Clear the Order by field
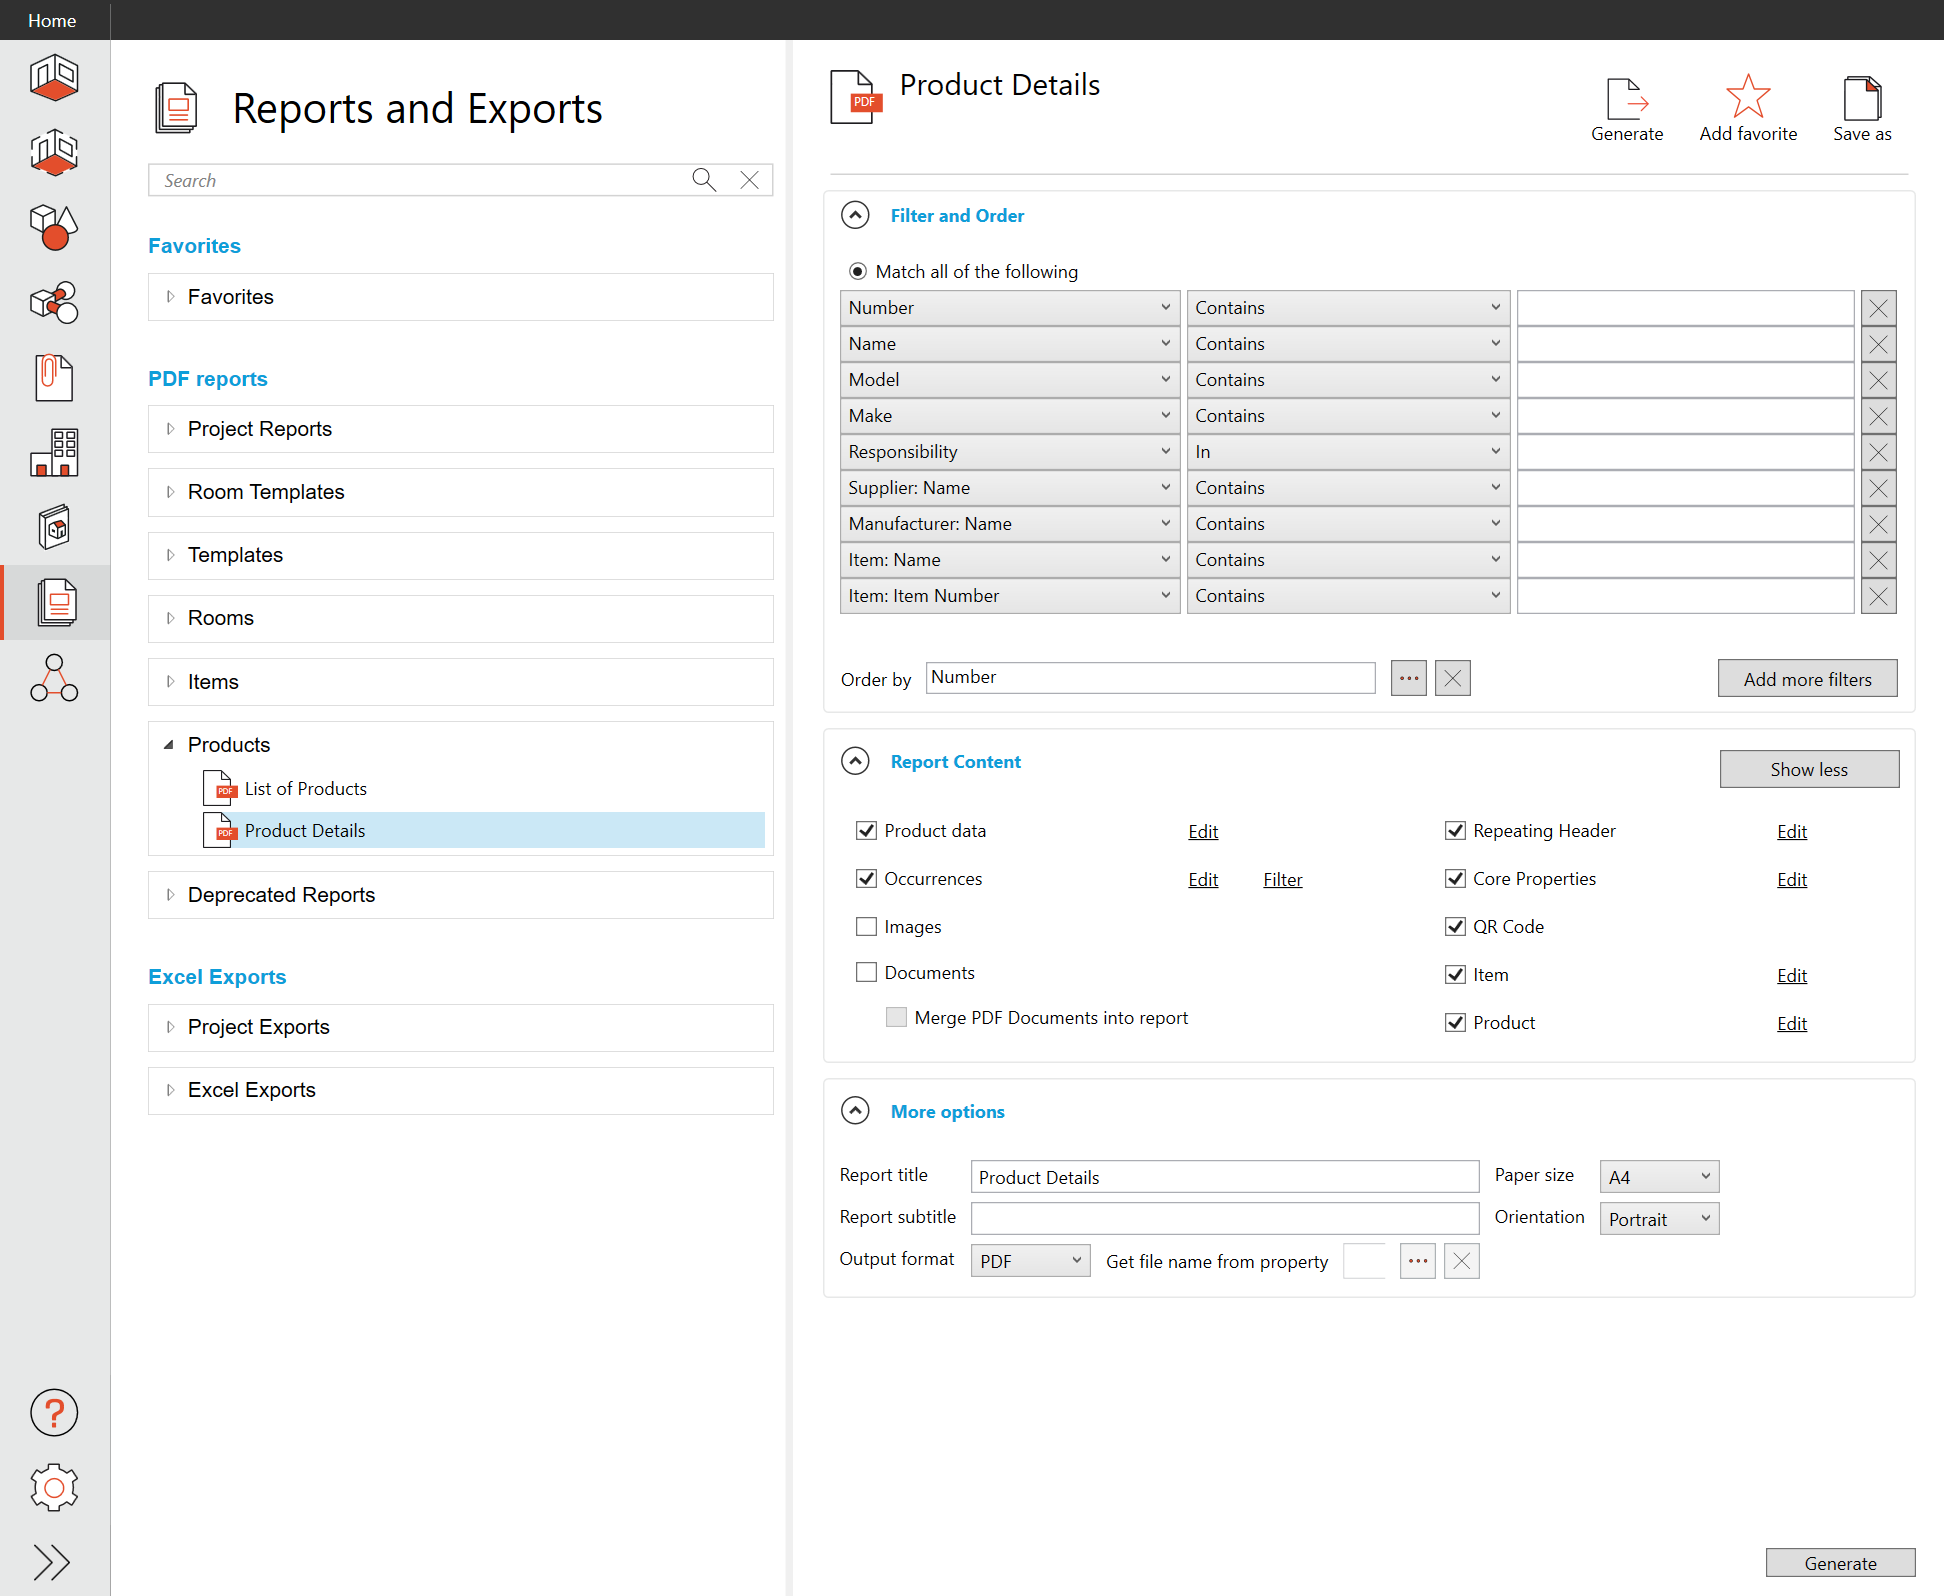1944x1596 pixels. pos(1453,678)
